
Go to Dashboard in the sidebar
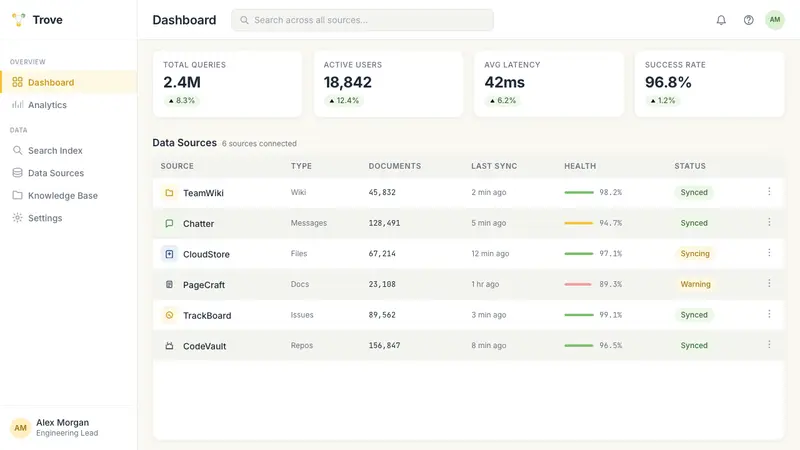coord(68,82)
